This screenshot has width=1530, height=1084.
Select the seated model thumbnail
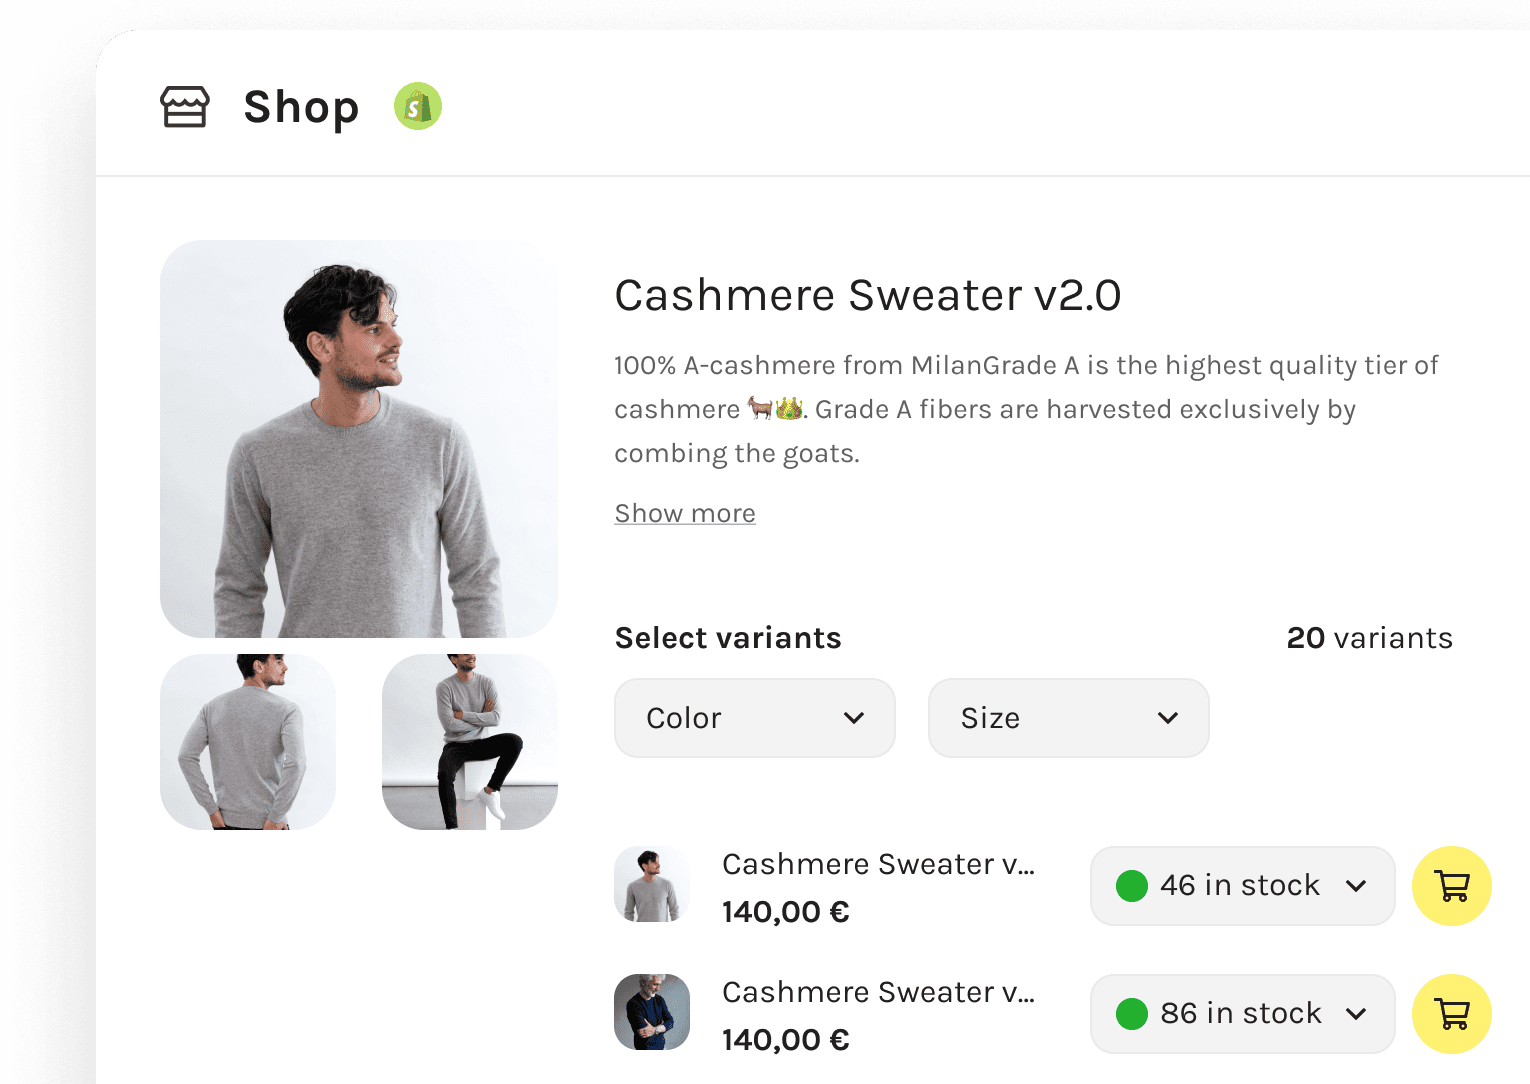[470, 742]
